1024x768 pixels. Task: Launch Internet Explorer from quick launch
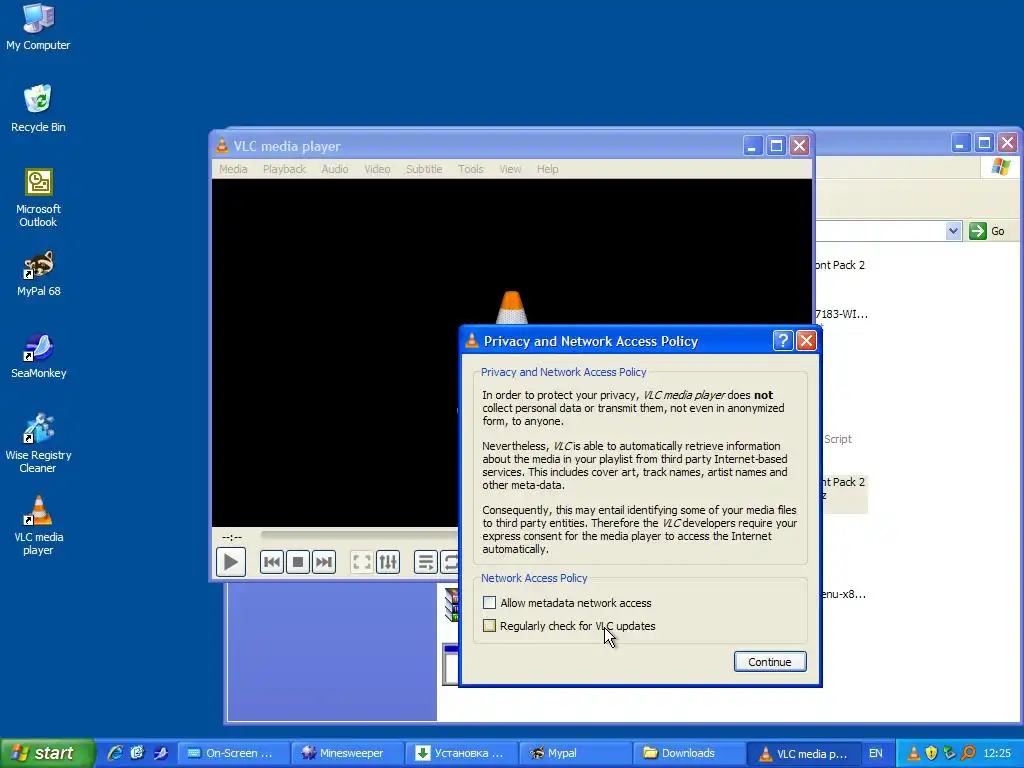point(114,753)
